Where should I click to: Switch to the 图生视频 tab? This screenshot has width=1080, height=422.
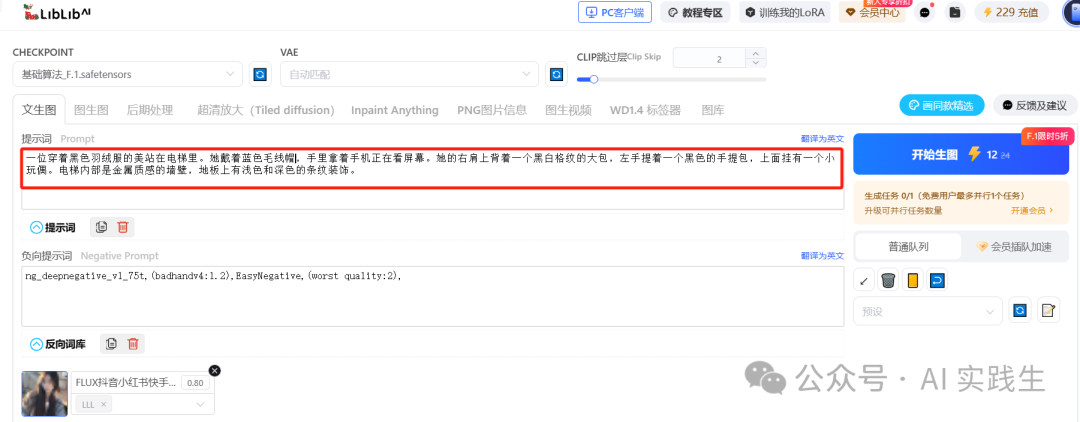[x=568, y=109]
